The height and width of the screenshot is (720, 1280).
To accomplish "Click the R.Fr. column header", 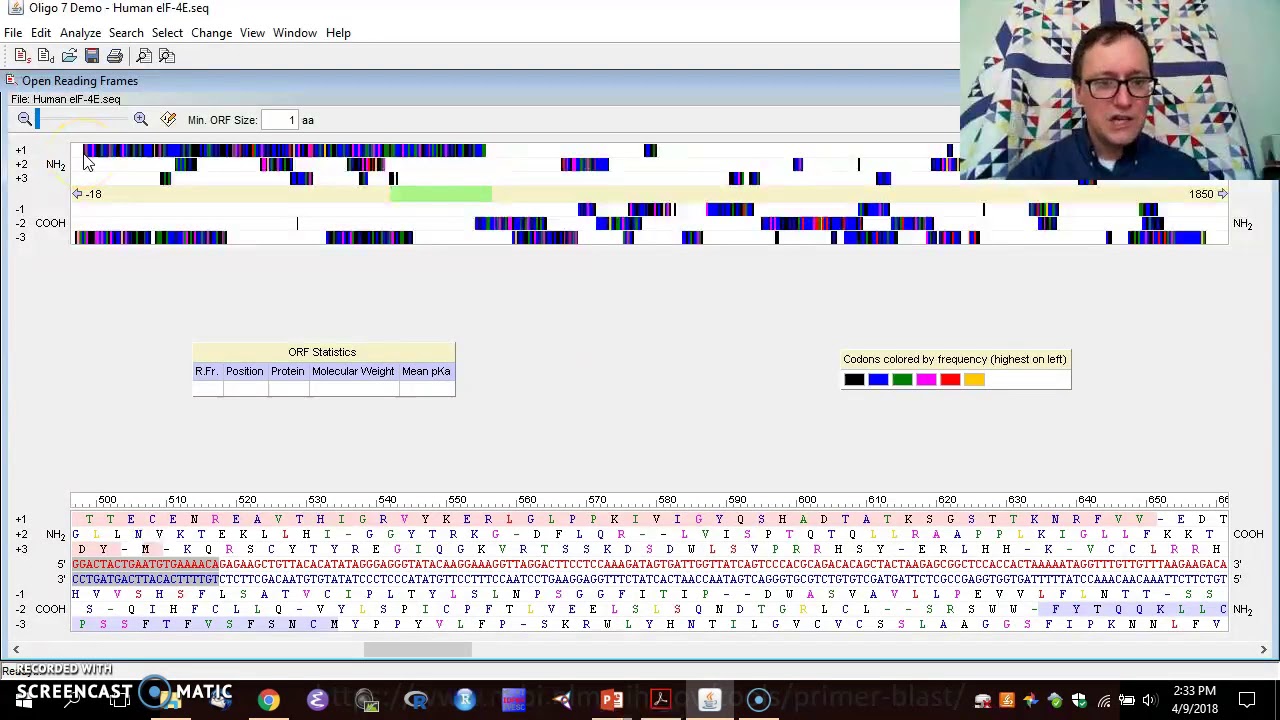I will click(206, 371).
